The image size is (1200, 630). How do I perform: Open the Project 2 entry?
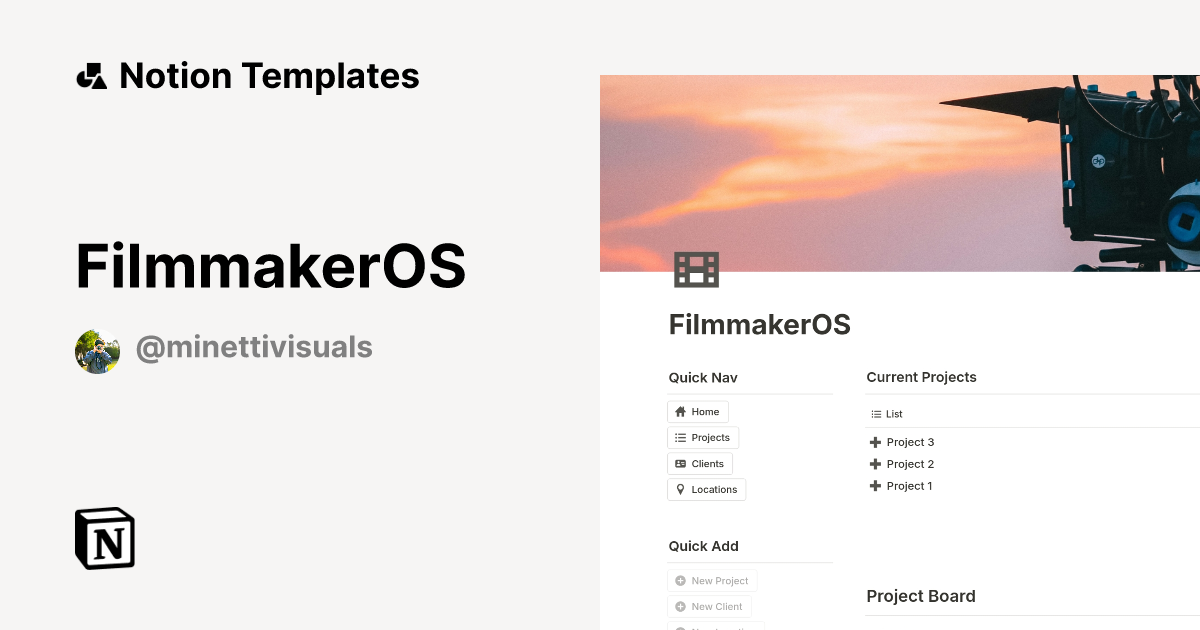[x=909, y=463]
